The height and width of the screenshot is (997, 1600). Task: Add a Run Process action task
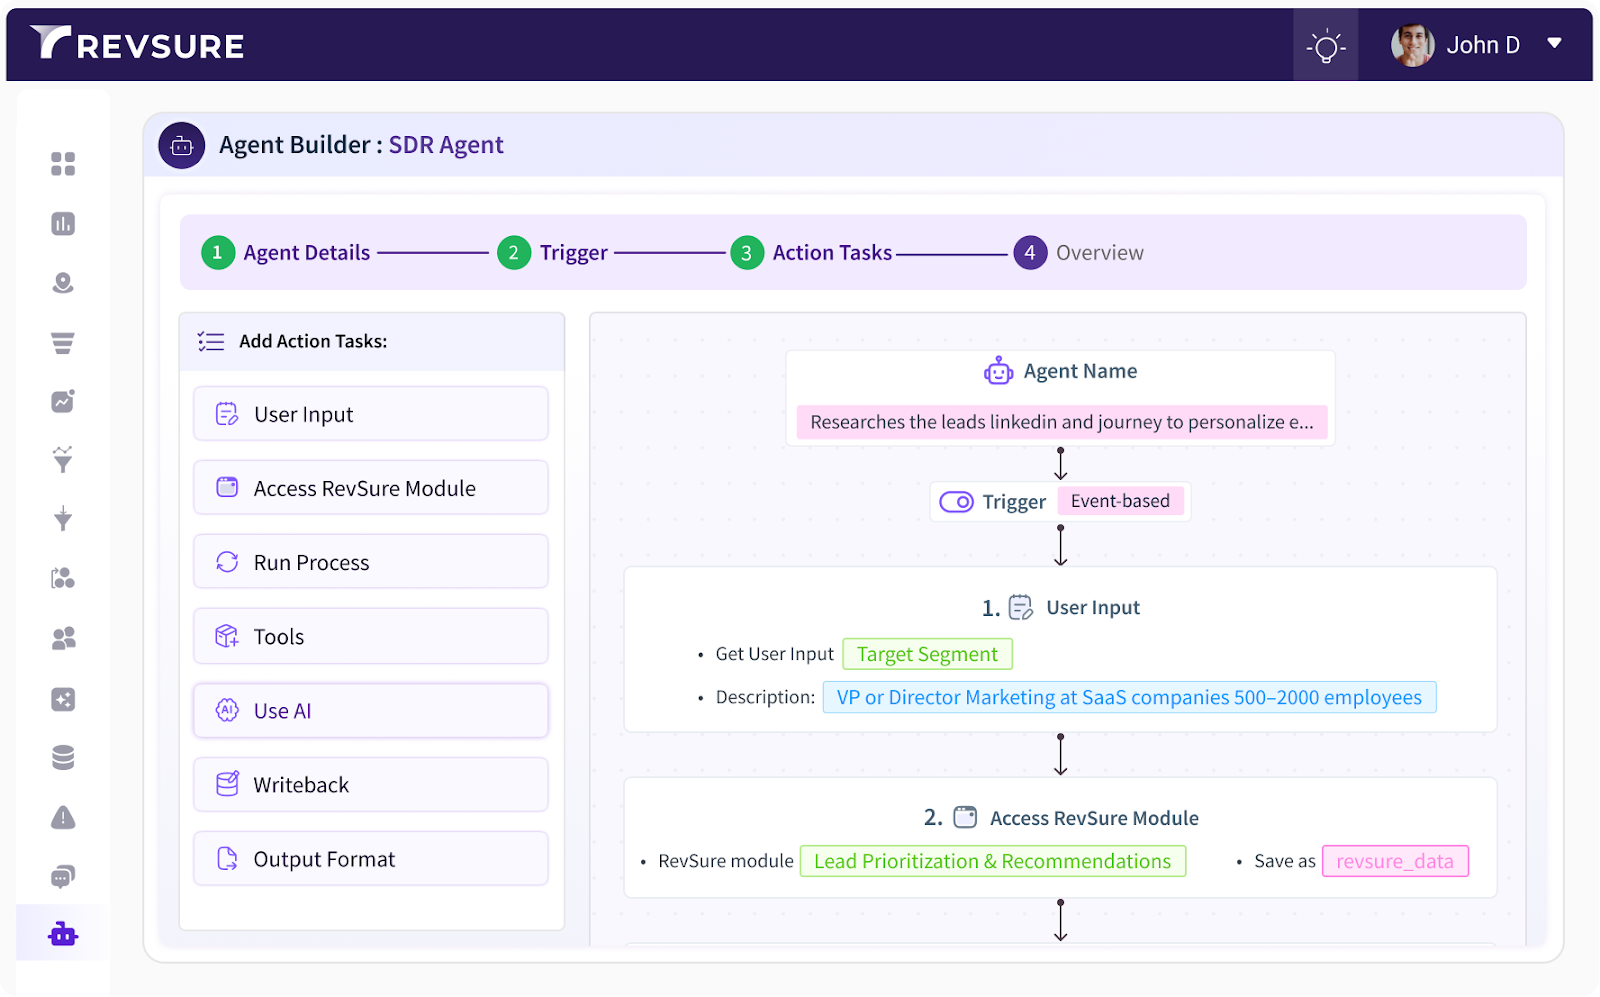click(371, 562)
